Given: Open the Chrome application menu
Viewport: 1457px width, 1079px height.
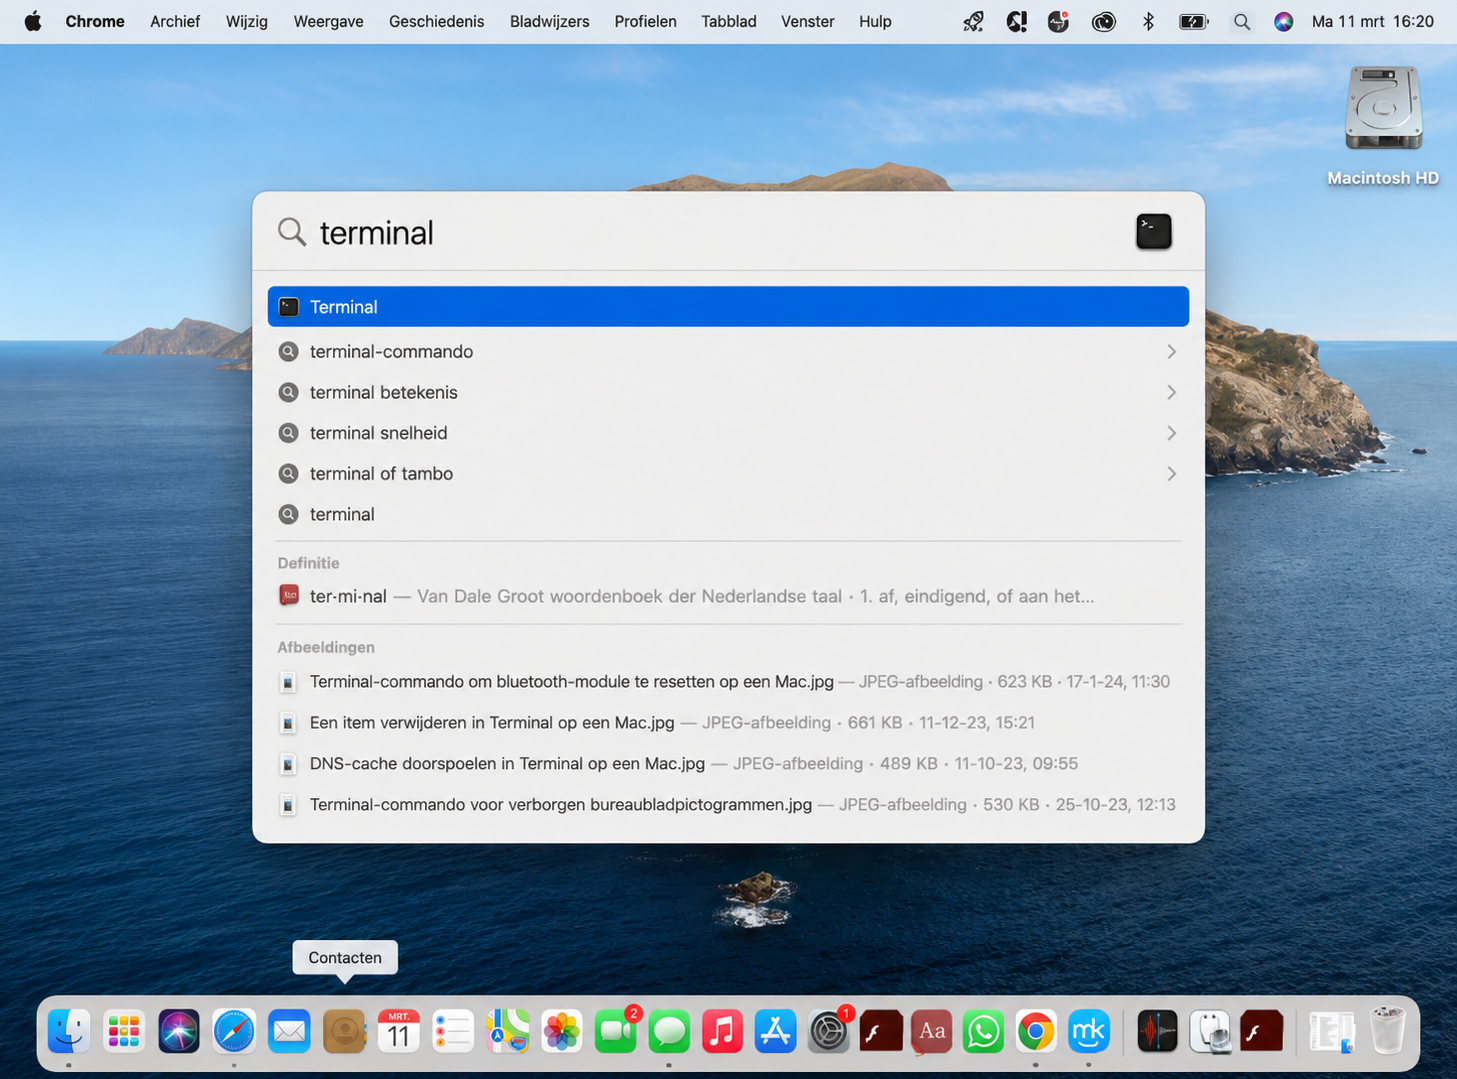Looking at the screenshot, I should click(95, 21).
